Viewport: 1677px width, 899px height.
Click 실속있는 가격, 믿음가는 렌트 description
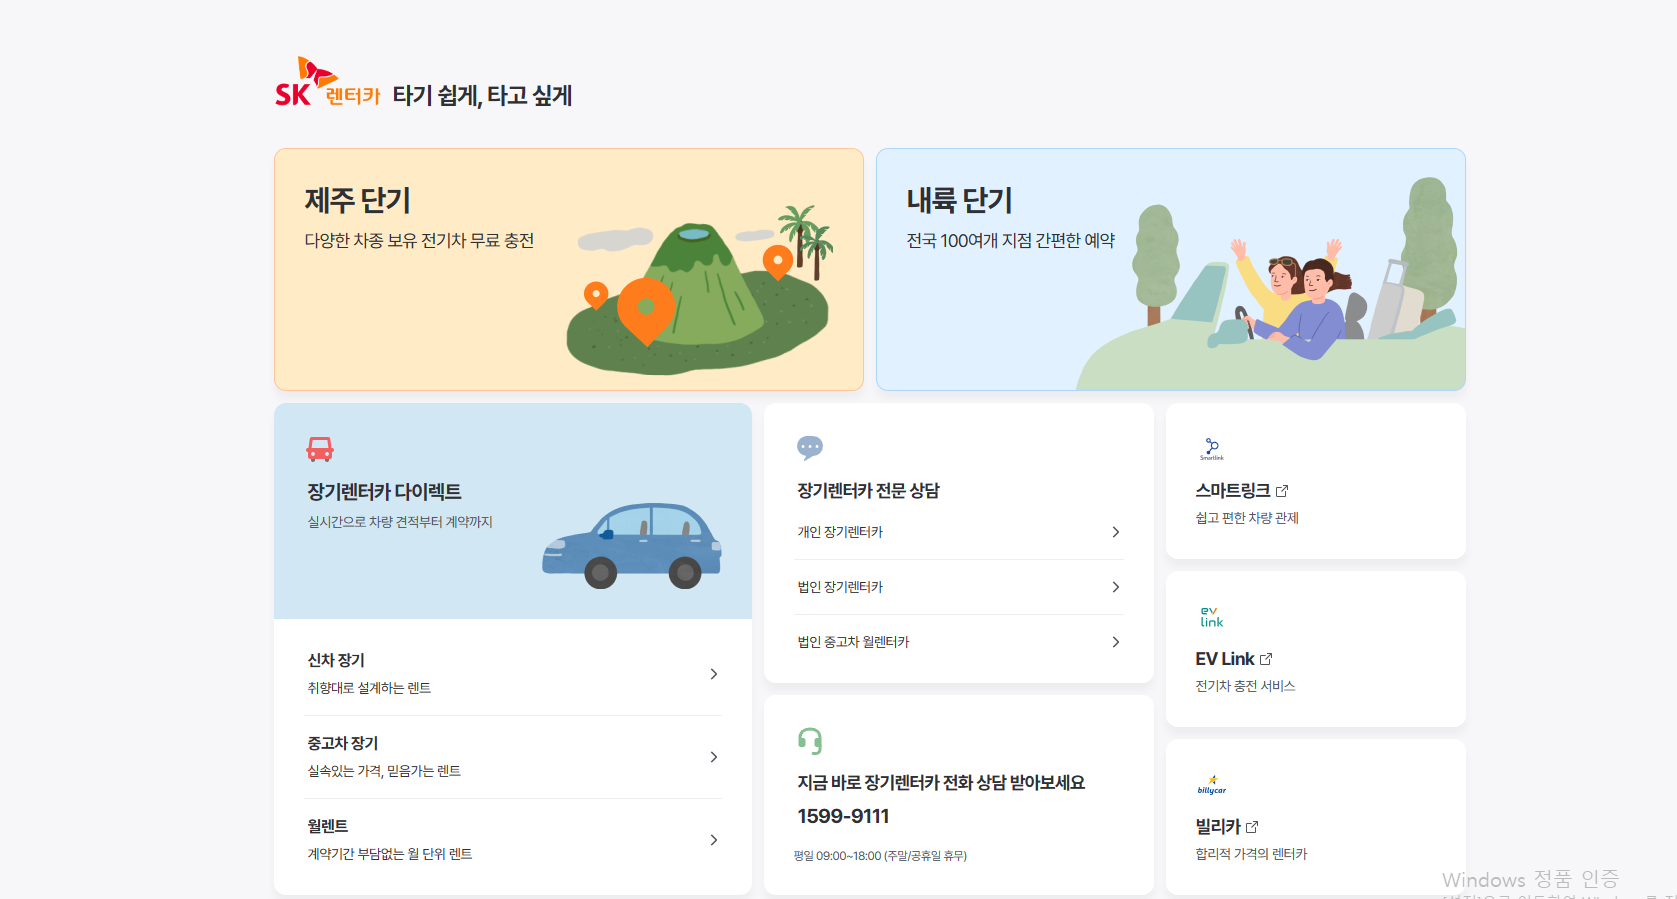[384, 771]
